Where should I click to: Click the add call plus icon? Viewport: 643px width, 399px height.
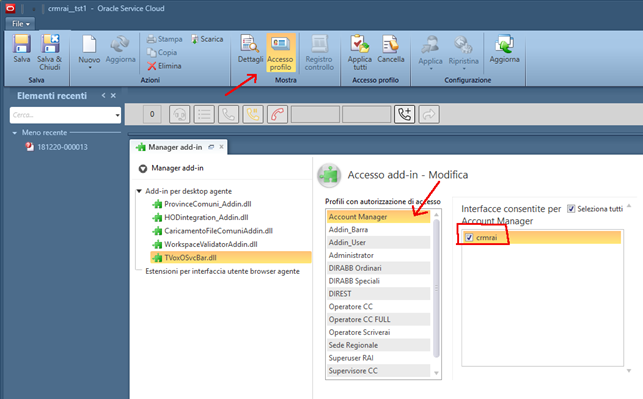[404, 114]
